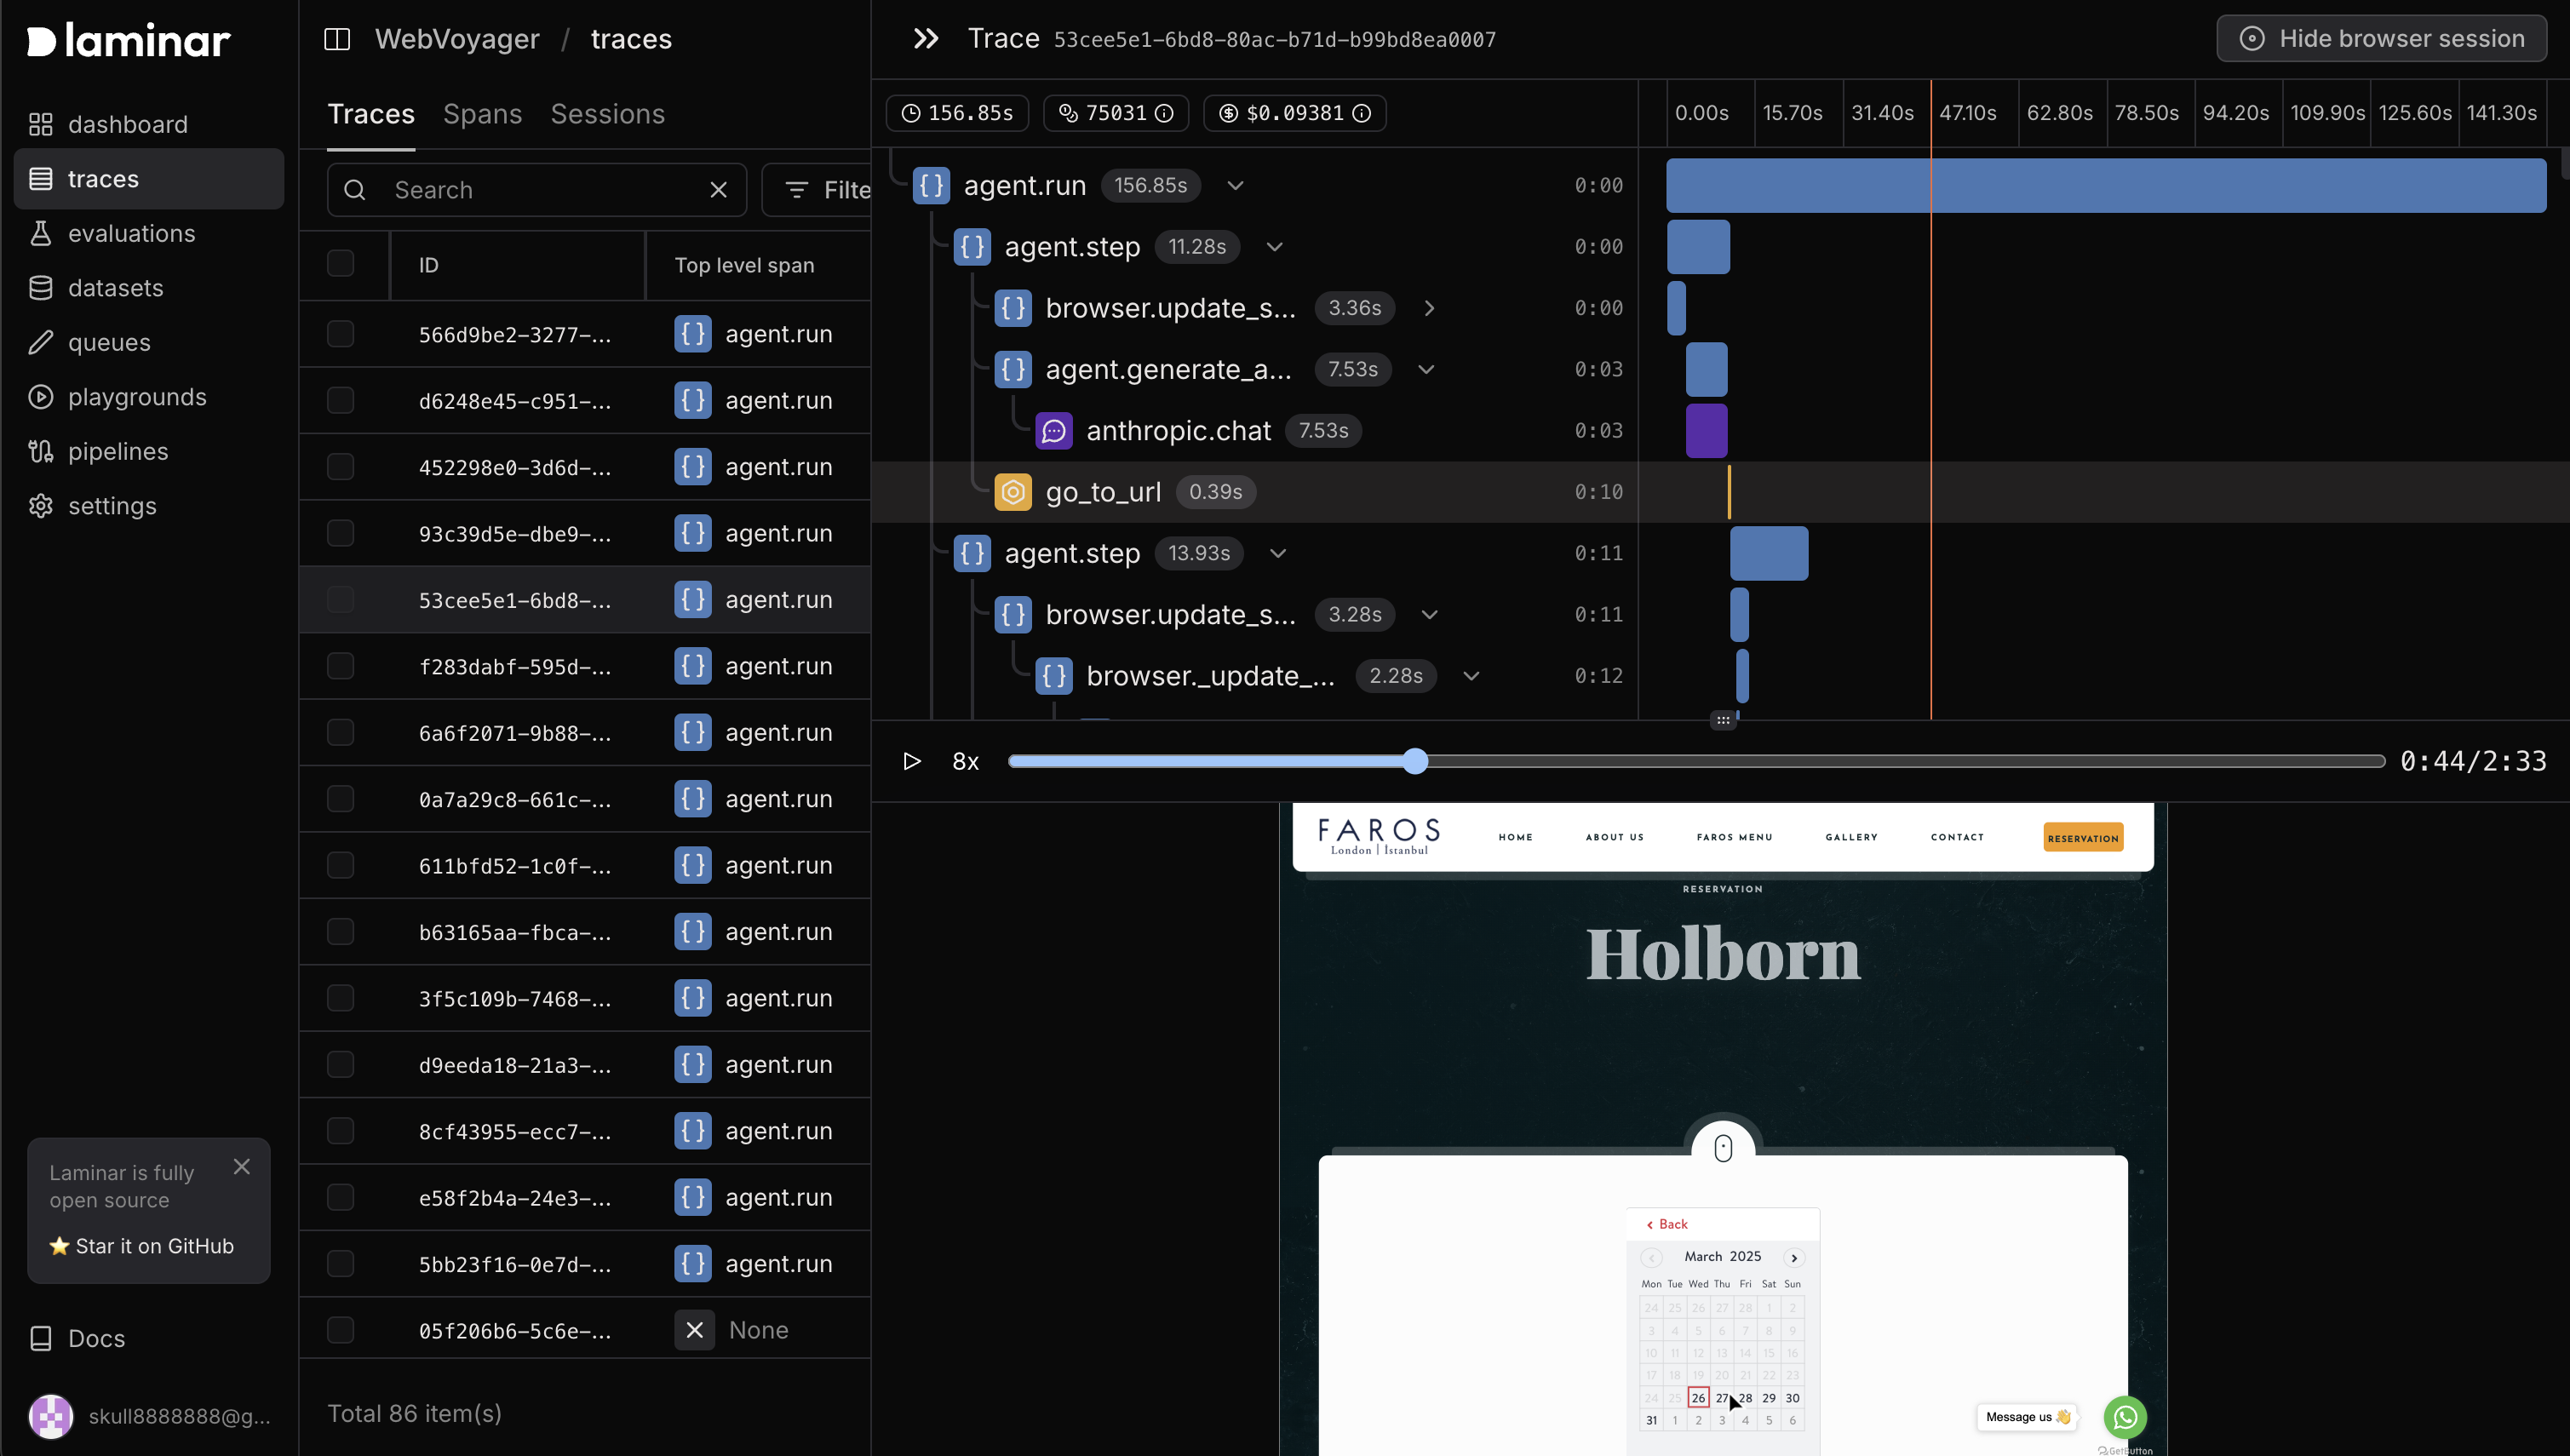The width and height of the screenshot is (2570, 1456).
Task: Click the sidebar panel toggle icon
Action: point(337,39)
